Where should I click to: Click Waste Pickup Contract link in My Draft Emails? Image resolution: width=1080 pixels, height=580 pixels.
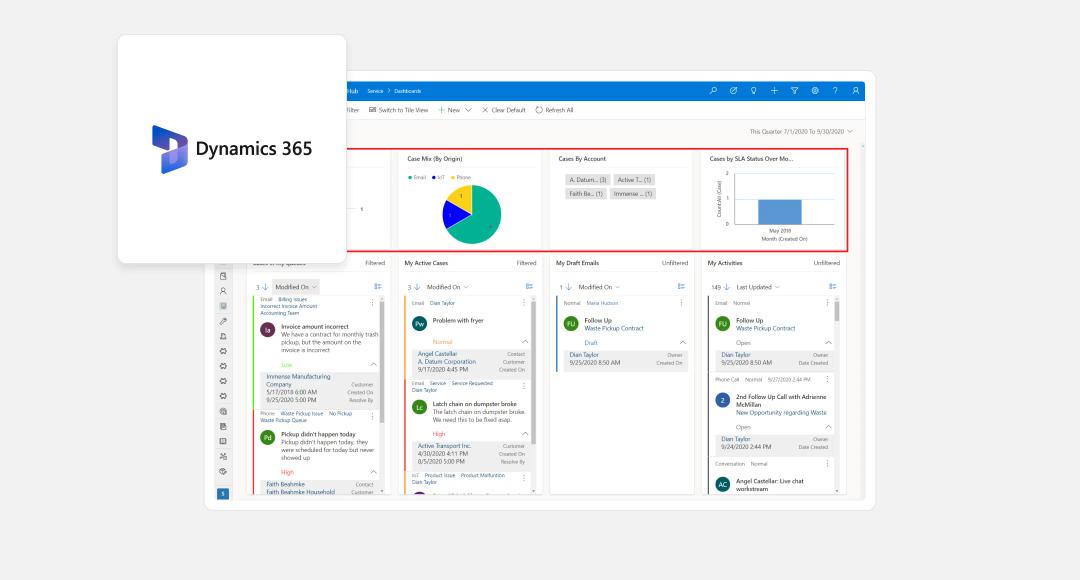(614, 329)
